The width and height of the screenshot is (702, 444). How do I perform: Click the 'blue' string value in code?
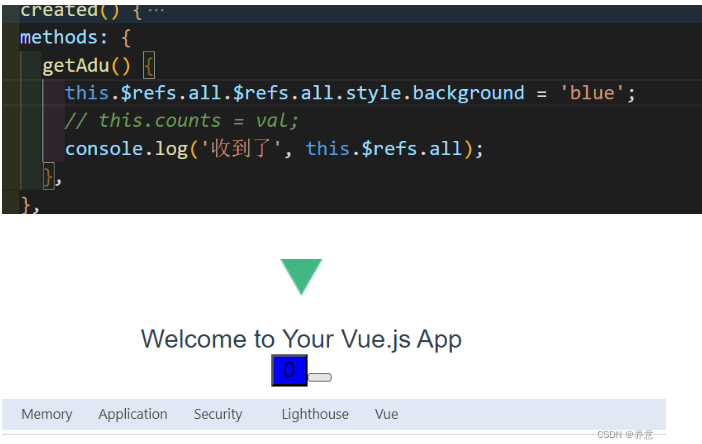pyautogui.click(x=597, y=93)
